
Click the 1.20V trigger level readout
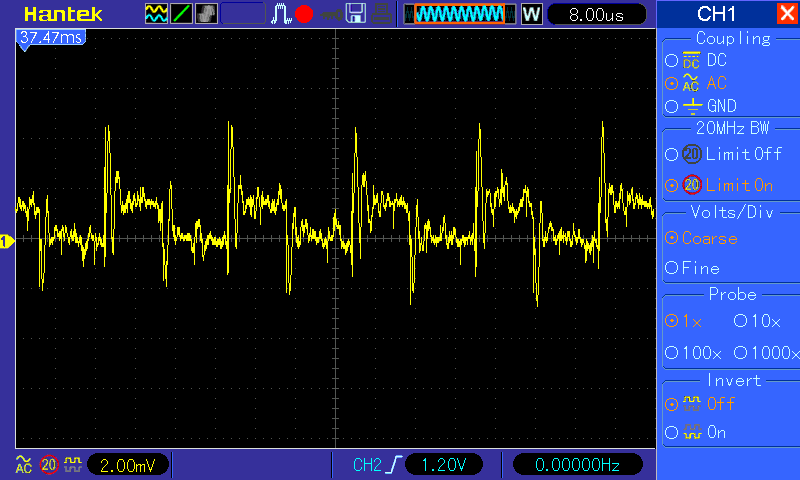point(444,465)
